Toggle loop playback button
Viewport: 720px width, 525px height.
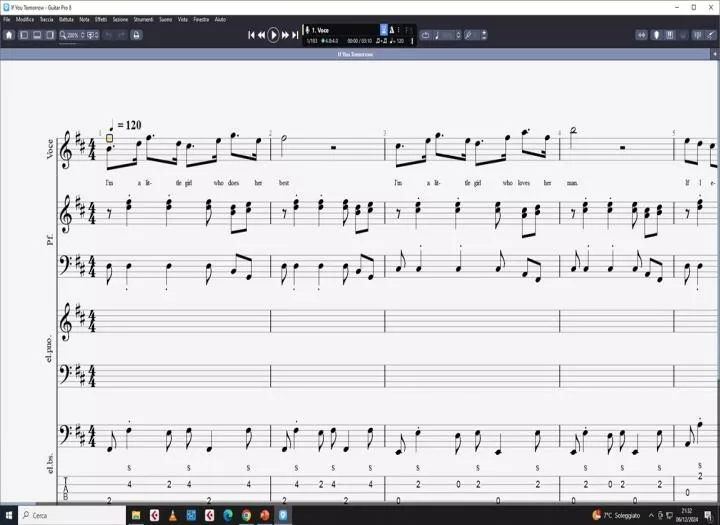click(x=426, y=35)
